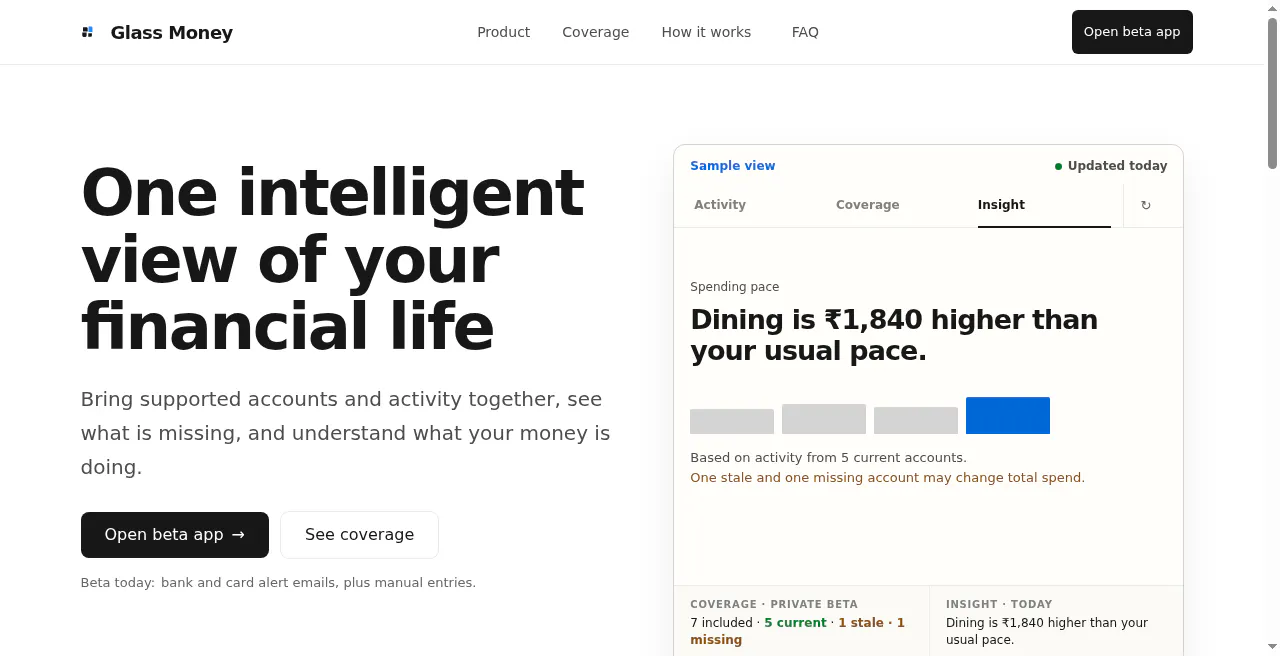Open the Coverage nav link
1280x656 pixels.
[595, 32]
